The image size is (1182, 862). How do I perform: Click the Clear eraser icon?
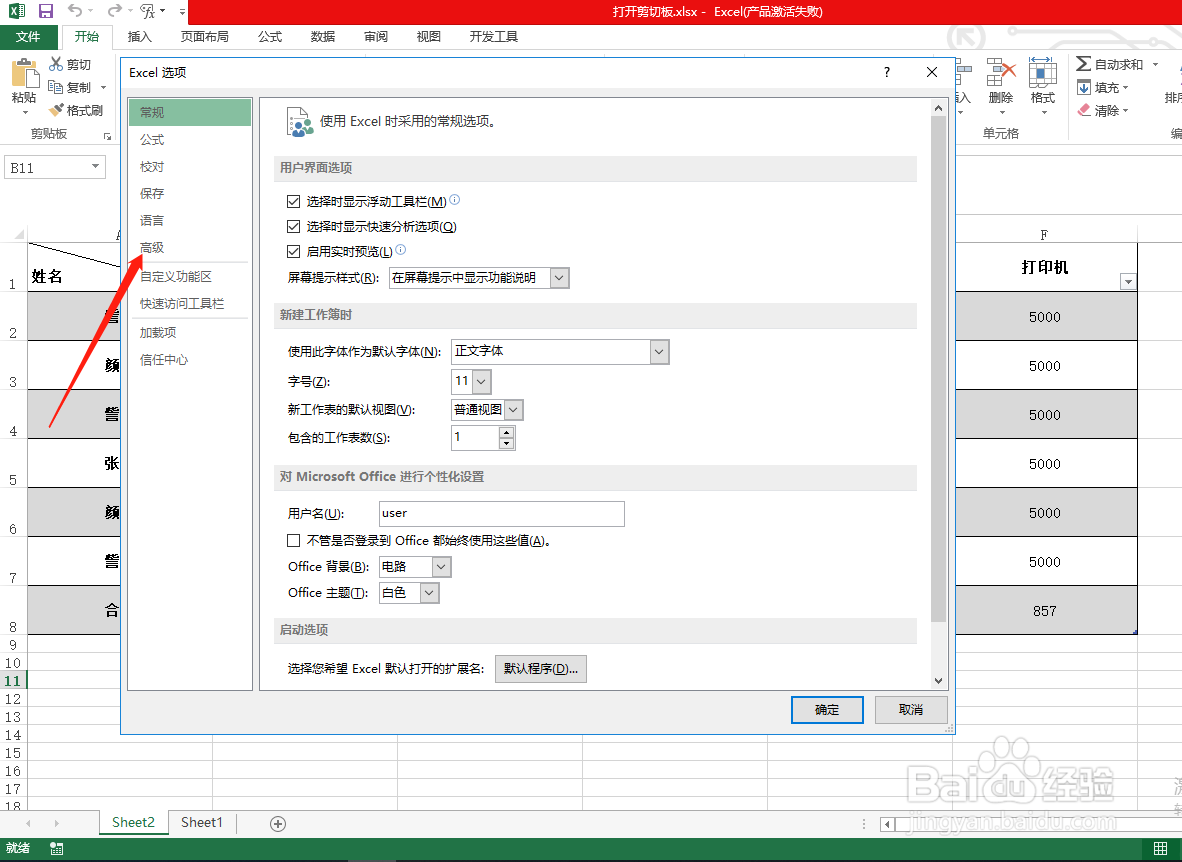1084,110
